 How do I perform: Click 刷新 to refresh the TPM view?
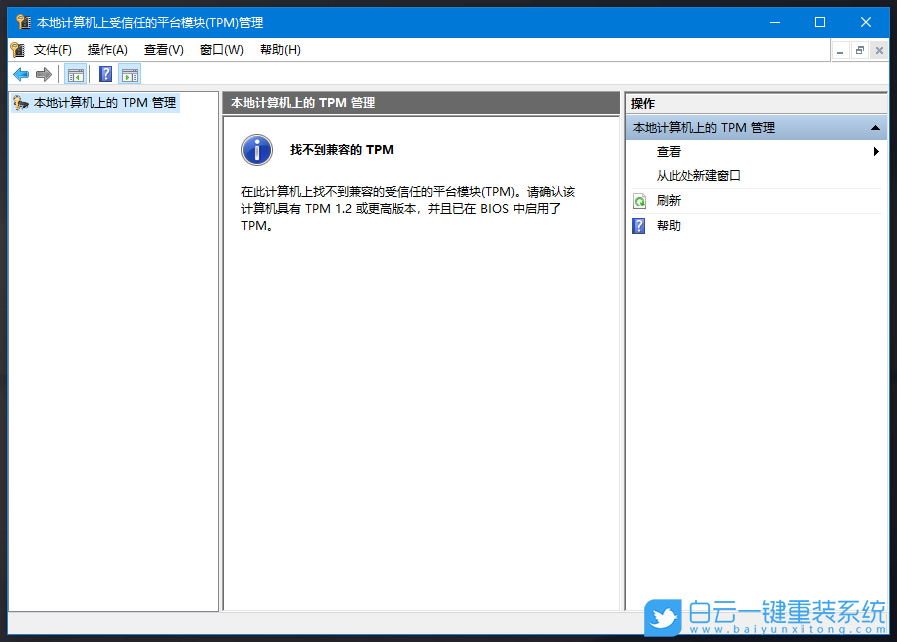pos(668,200)
